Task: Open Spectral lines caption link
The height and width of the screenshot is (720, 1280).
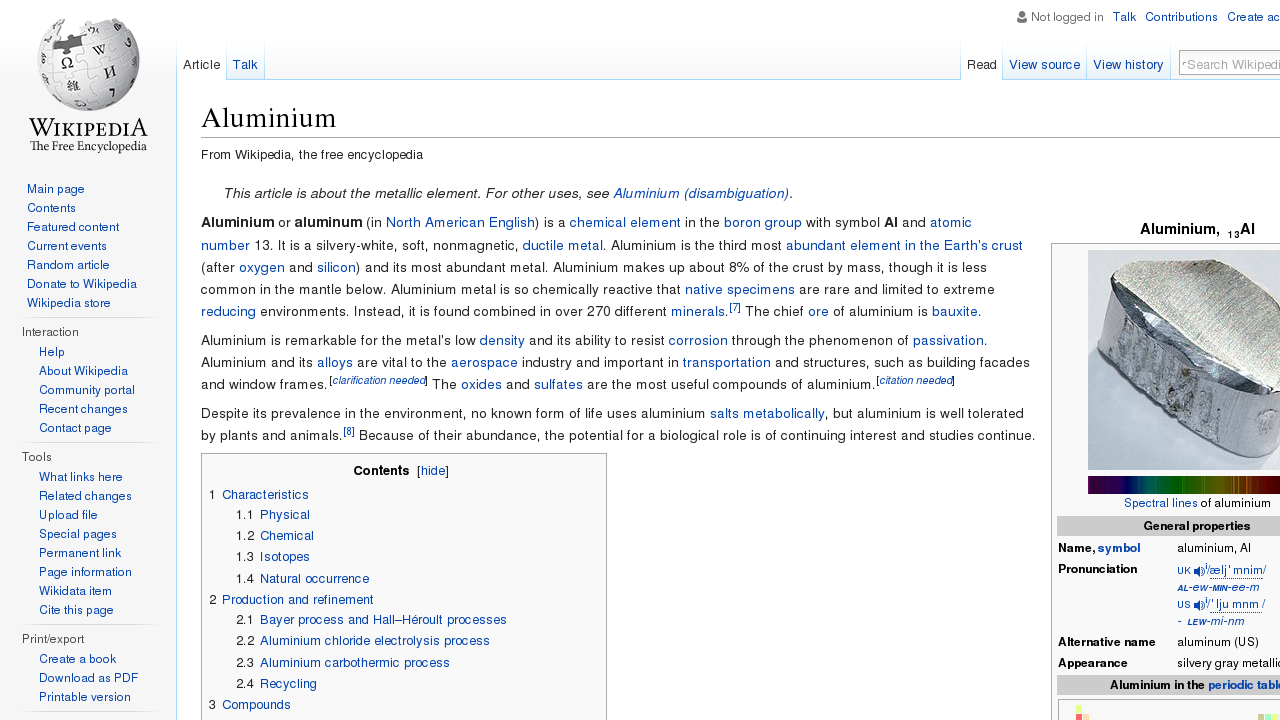Action: click(x=1160, y=503)
